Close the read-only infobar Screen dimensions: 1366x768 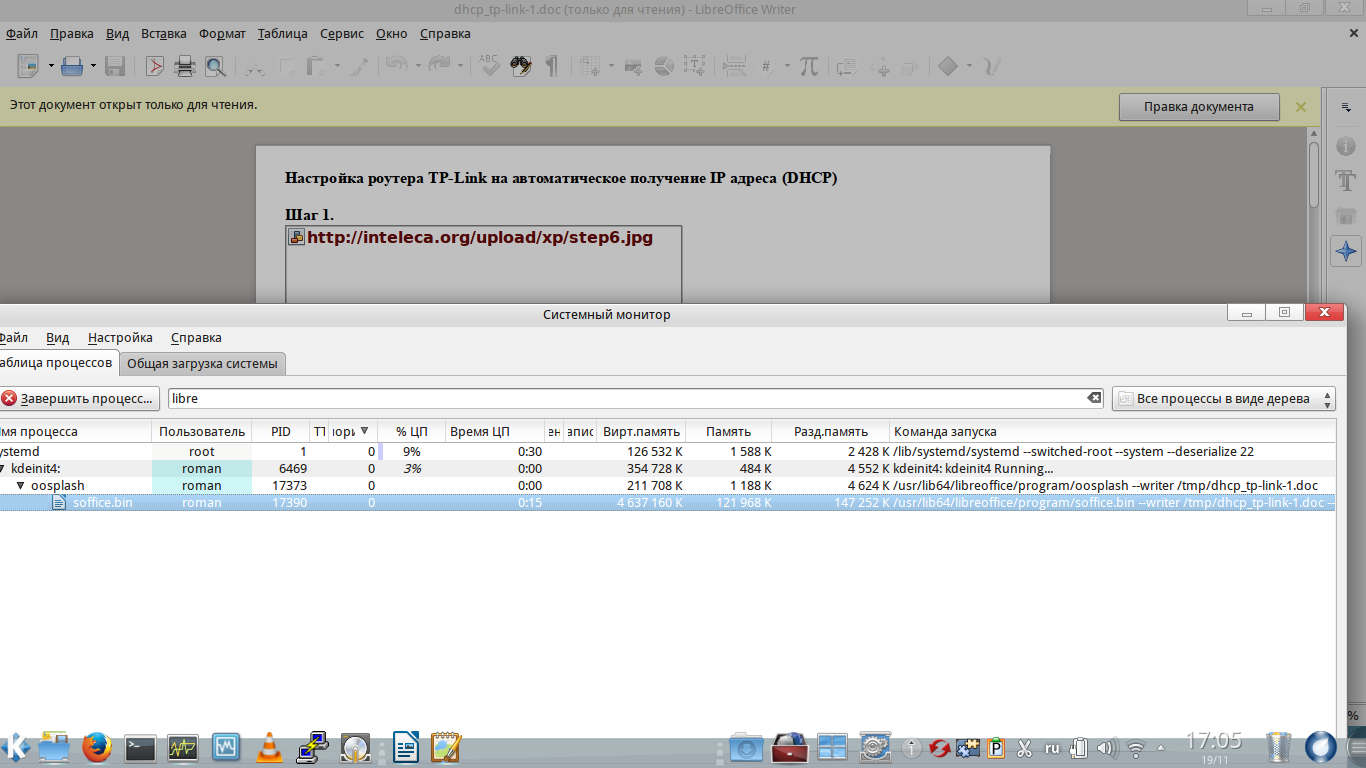(x=1301, y=106)
